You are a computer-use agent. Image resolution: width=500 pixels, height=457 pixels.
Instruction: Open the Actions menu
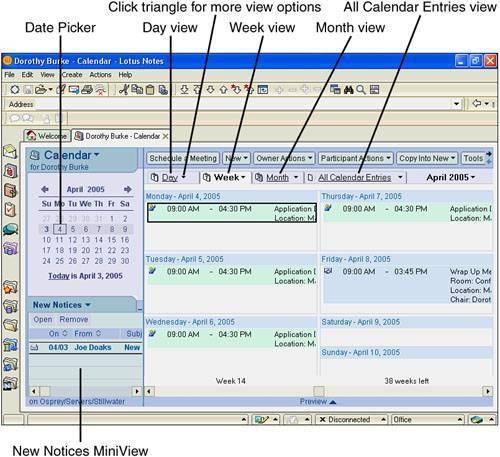(100, 75)
